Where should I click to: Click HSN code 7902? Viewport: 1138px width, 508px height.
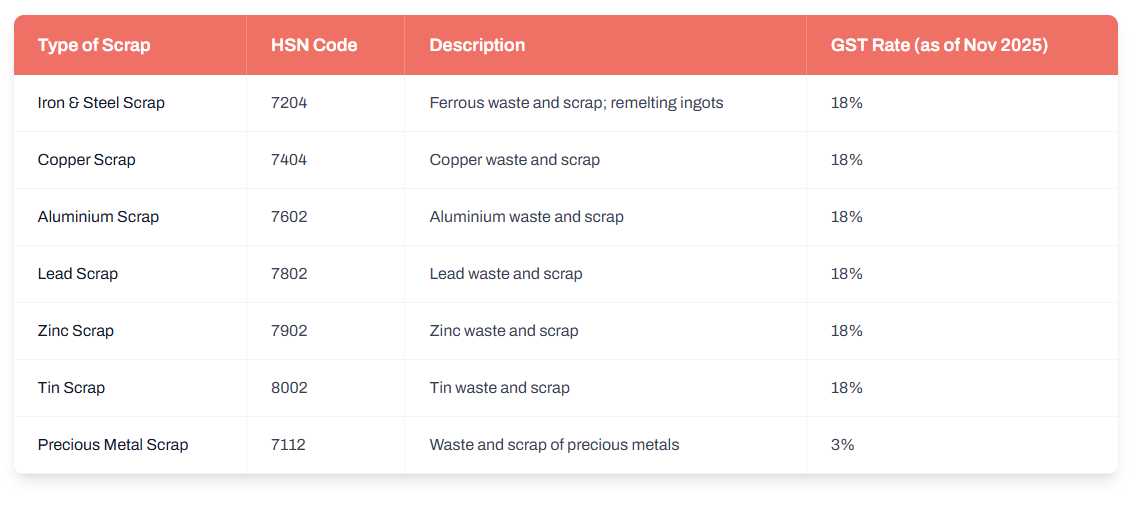click(x=289, y=331)
